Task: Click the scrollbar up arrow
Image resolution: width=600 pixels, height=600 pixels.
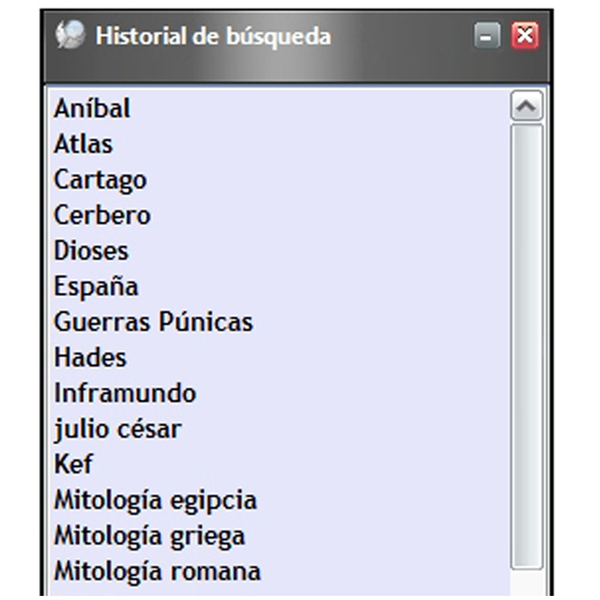Action: (x=527, y=106)
